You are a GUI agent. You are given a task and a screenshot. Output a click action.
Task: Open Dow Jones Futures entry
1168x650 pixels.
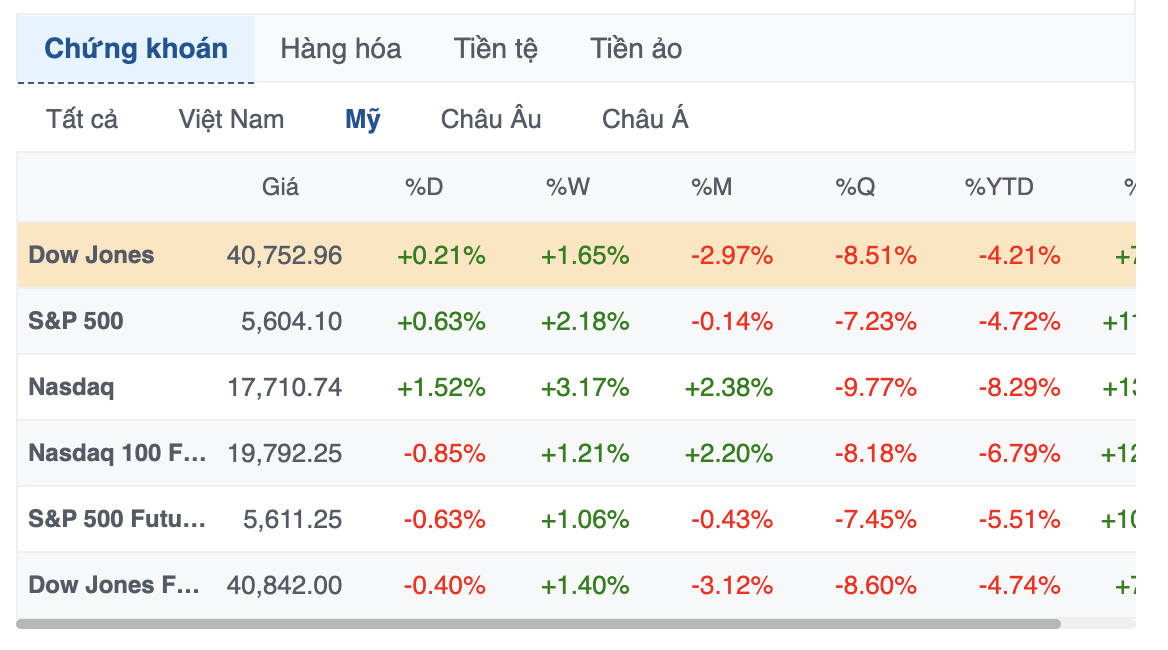(116, 585)
